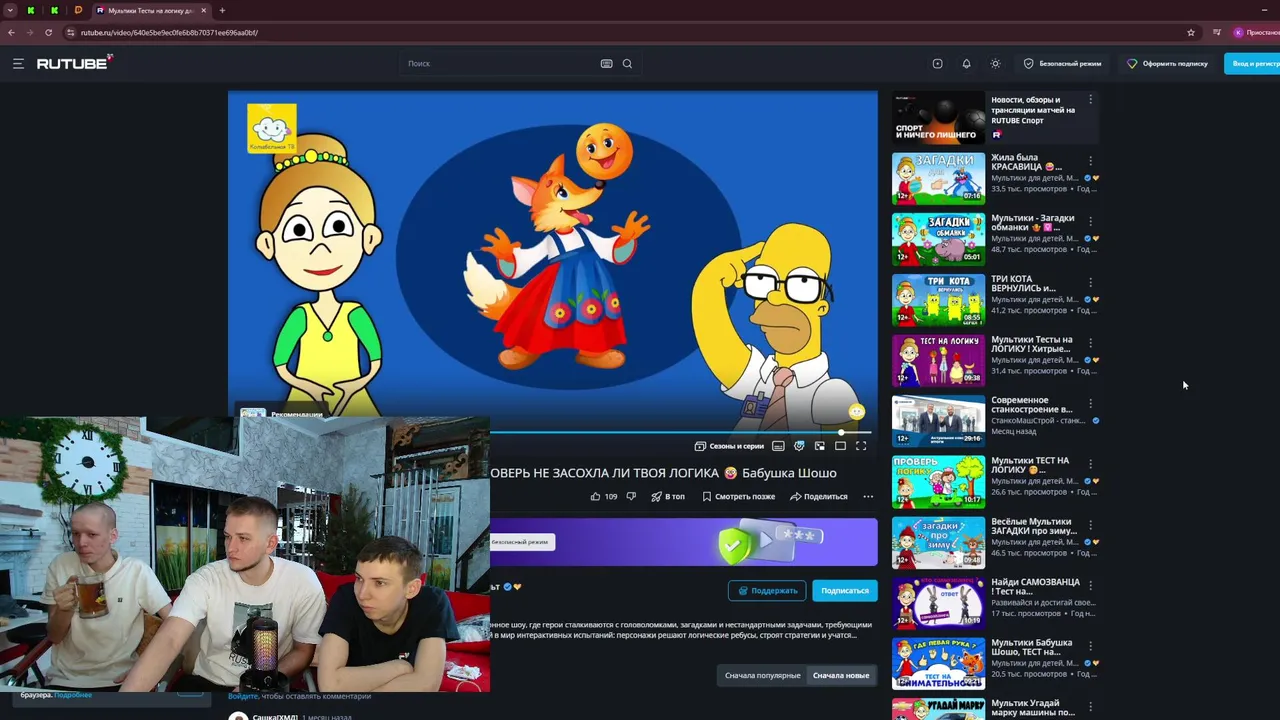The image size is (1280, 720).
Task: Go back in the browser
Action: tap(11, 32)
